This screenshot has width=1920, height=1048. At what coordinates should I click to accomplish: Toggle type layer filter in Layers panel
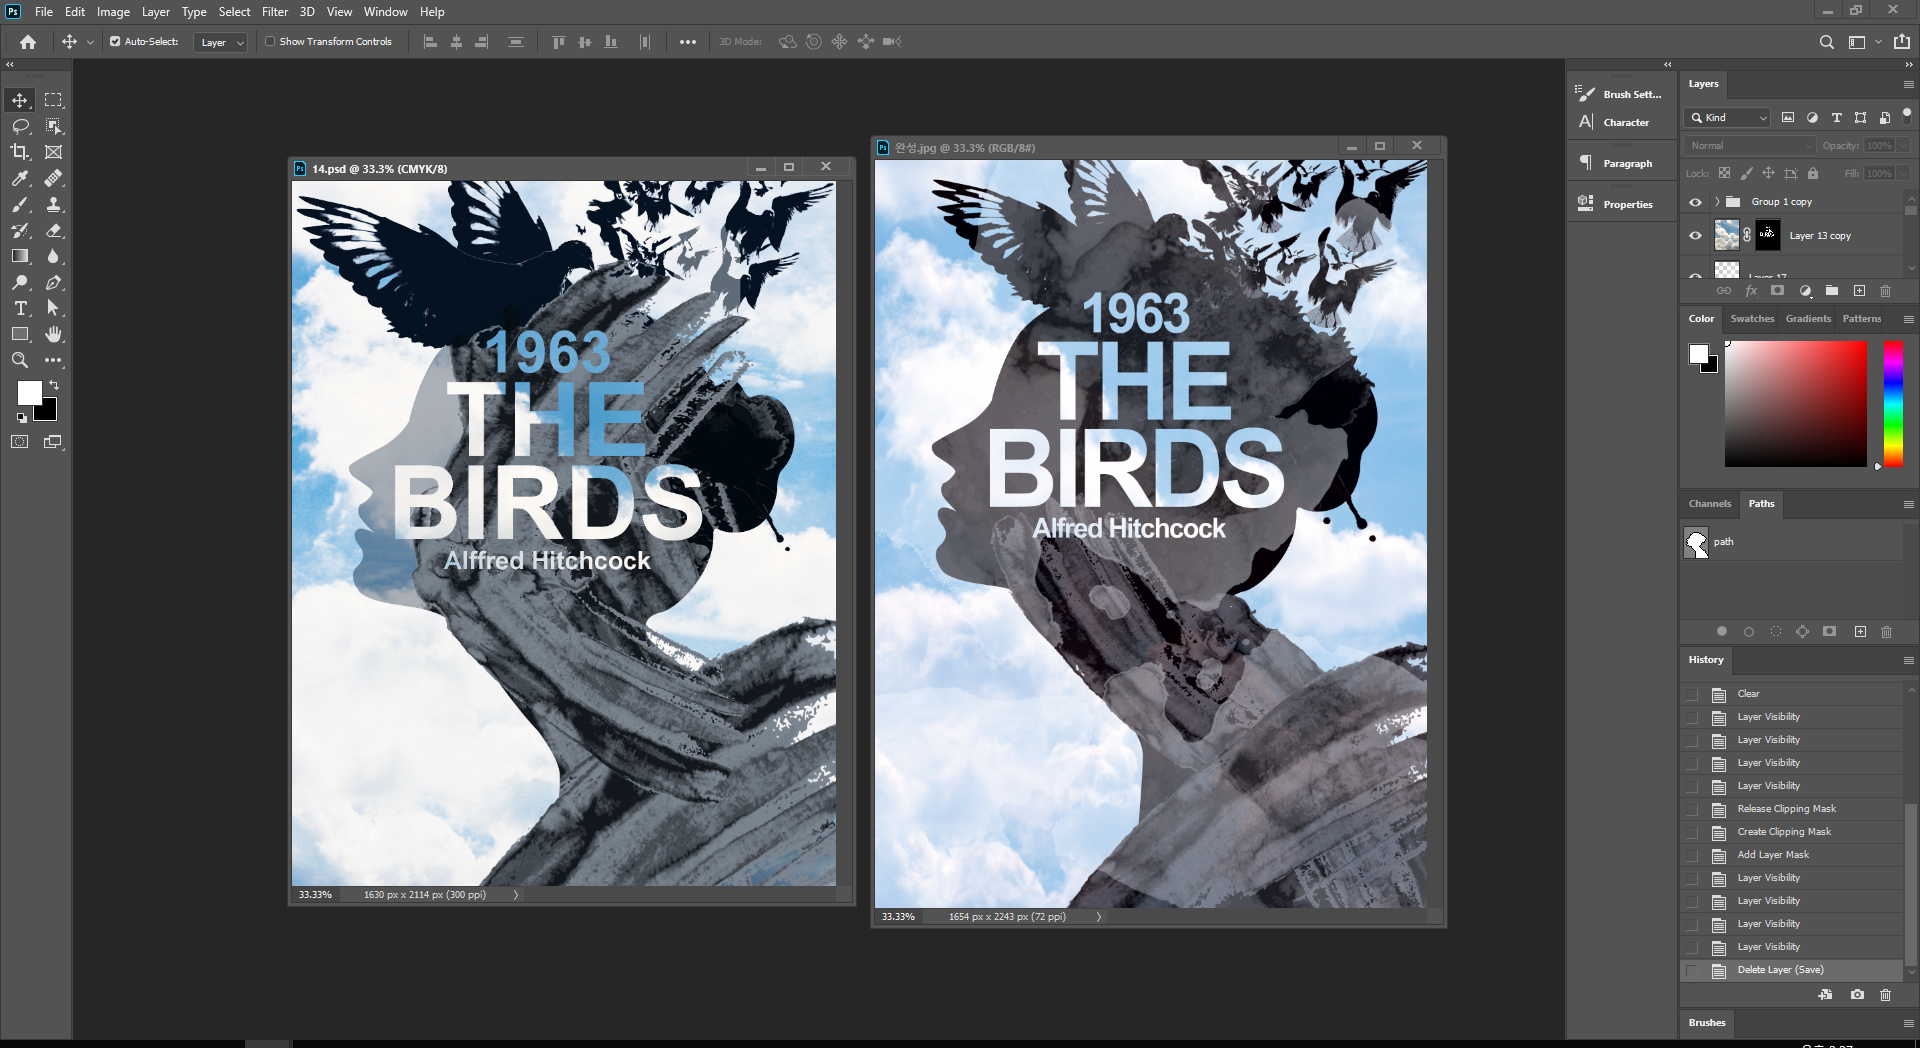[1837, 118]
